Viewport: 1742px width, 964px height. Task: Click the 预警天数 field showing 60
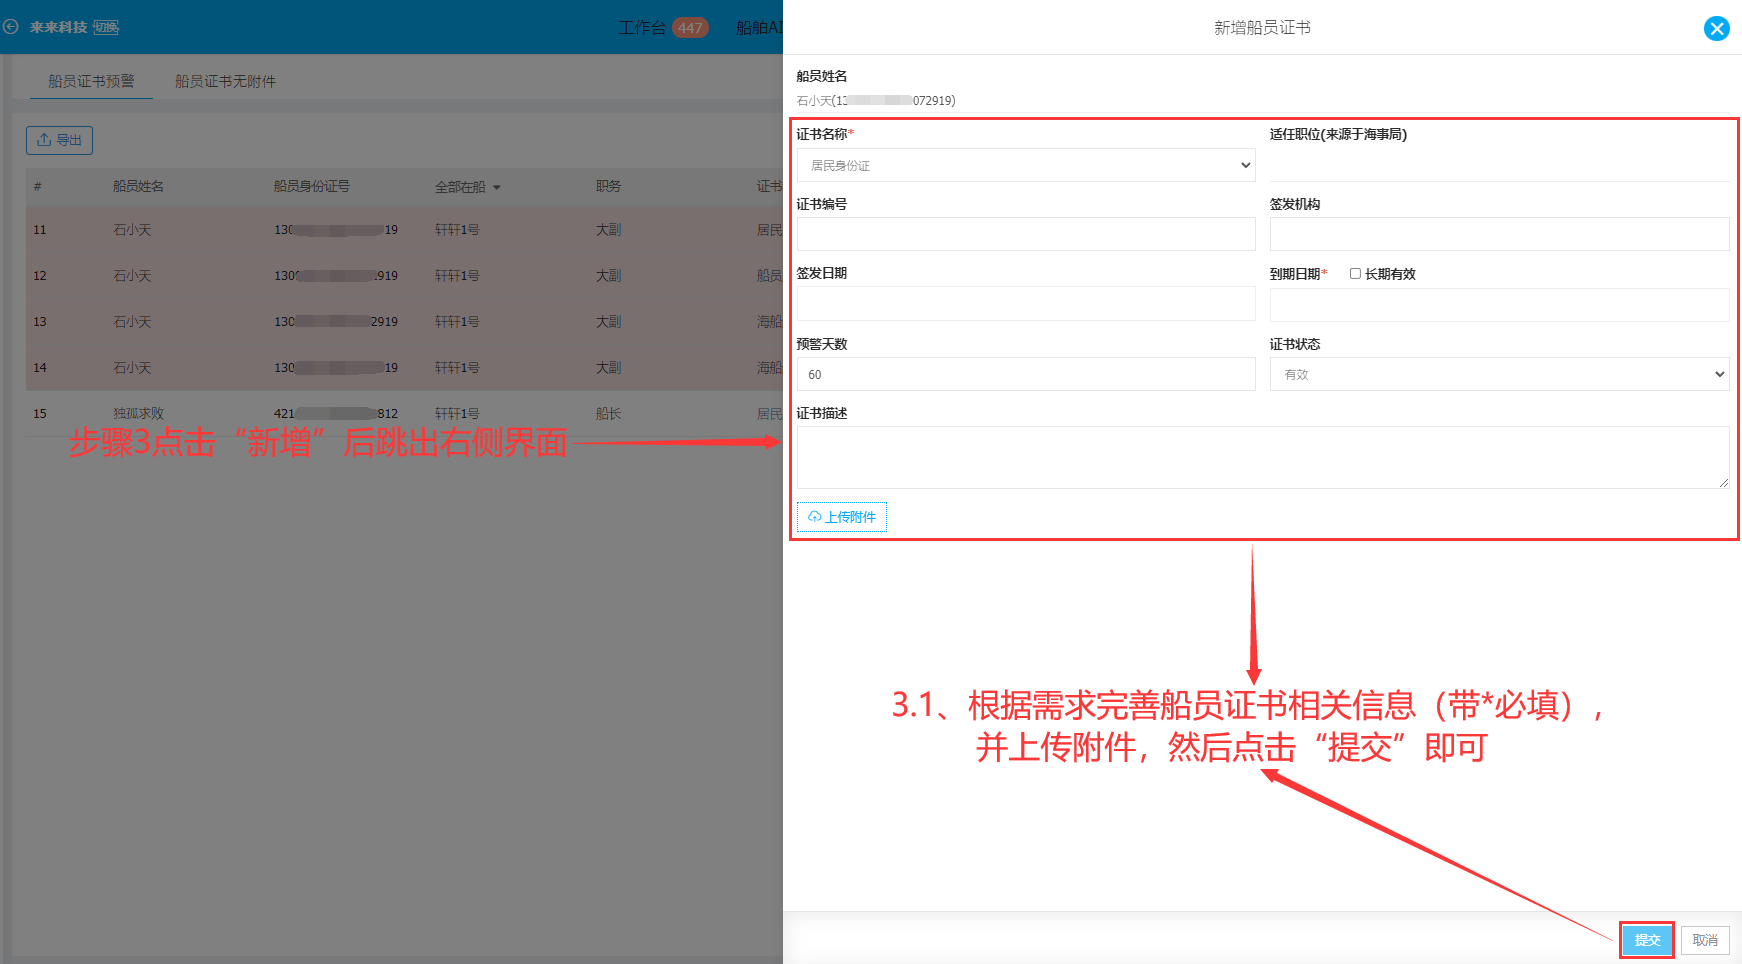1026,374
